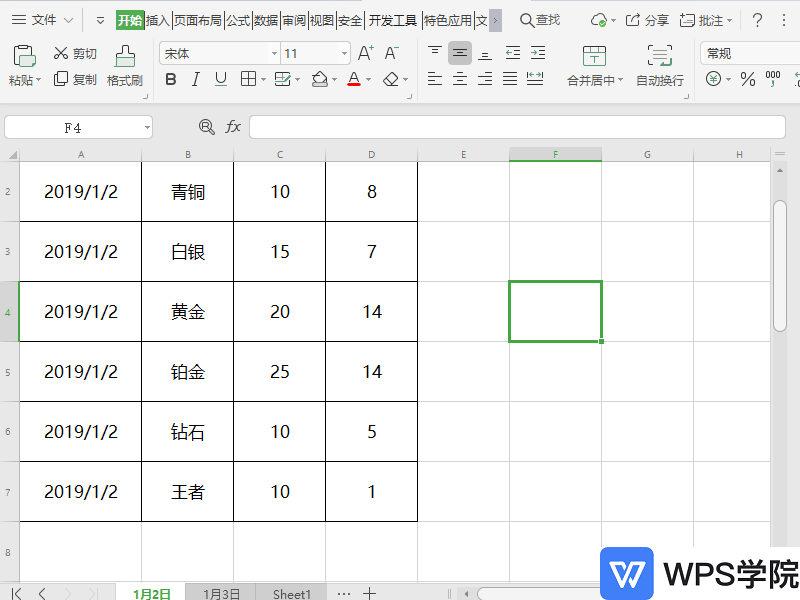
Task: Toggle italic formatting
Action: coord(195,79)
